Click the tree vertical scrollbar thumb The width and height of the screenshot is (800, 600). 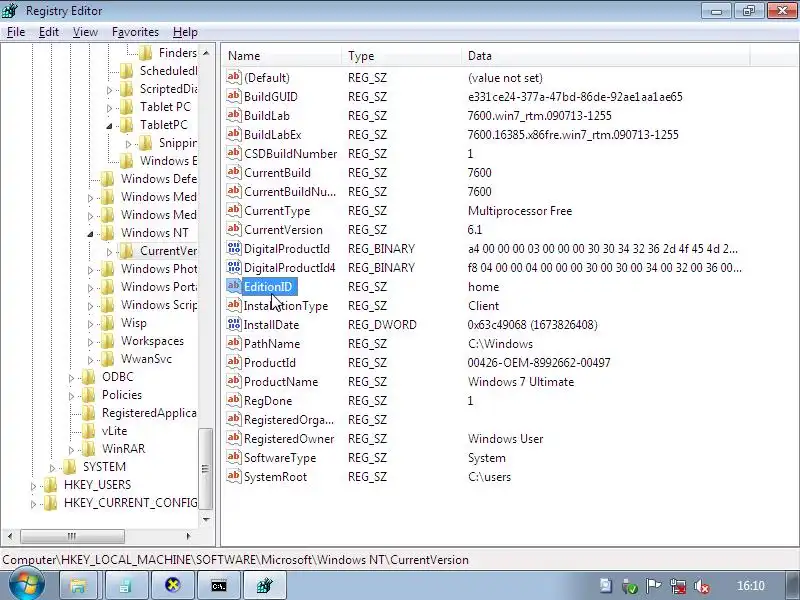pos(206,468)
